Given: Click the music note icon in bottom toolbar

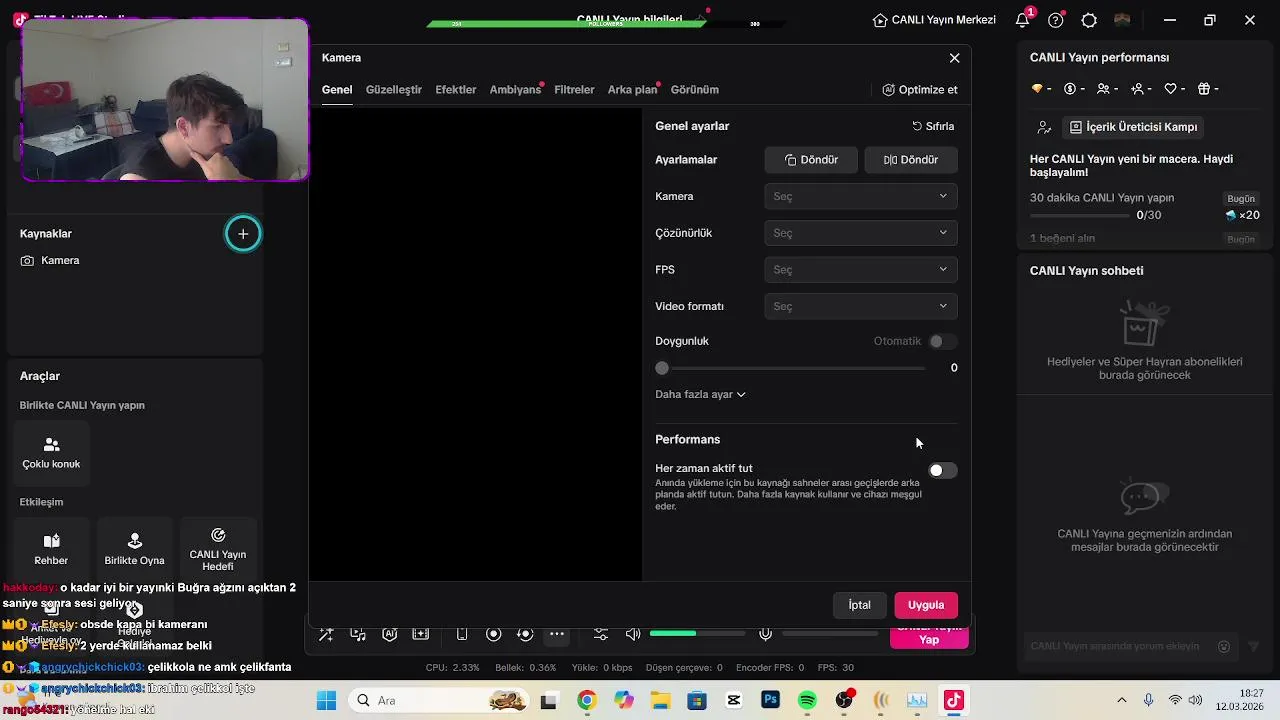Looking at the screenshot, I should click(x=358, y=634).
